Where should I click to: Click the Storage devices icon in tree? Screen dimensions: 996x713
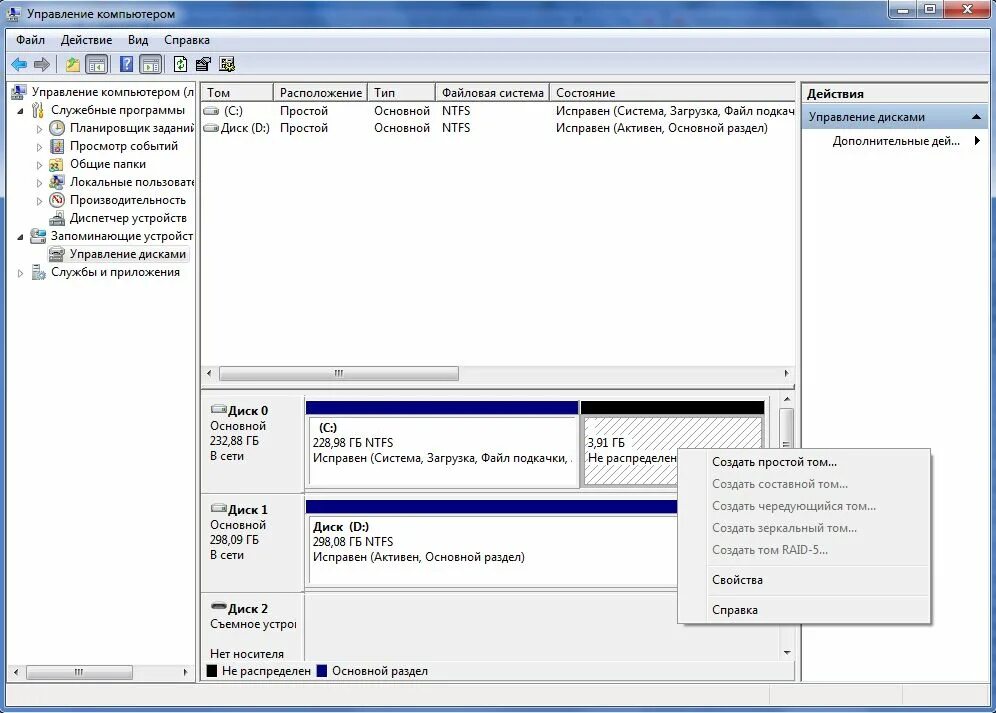click(38, 236)
